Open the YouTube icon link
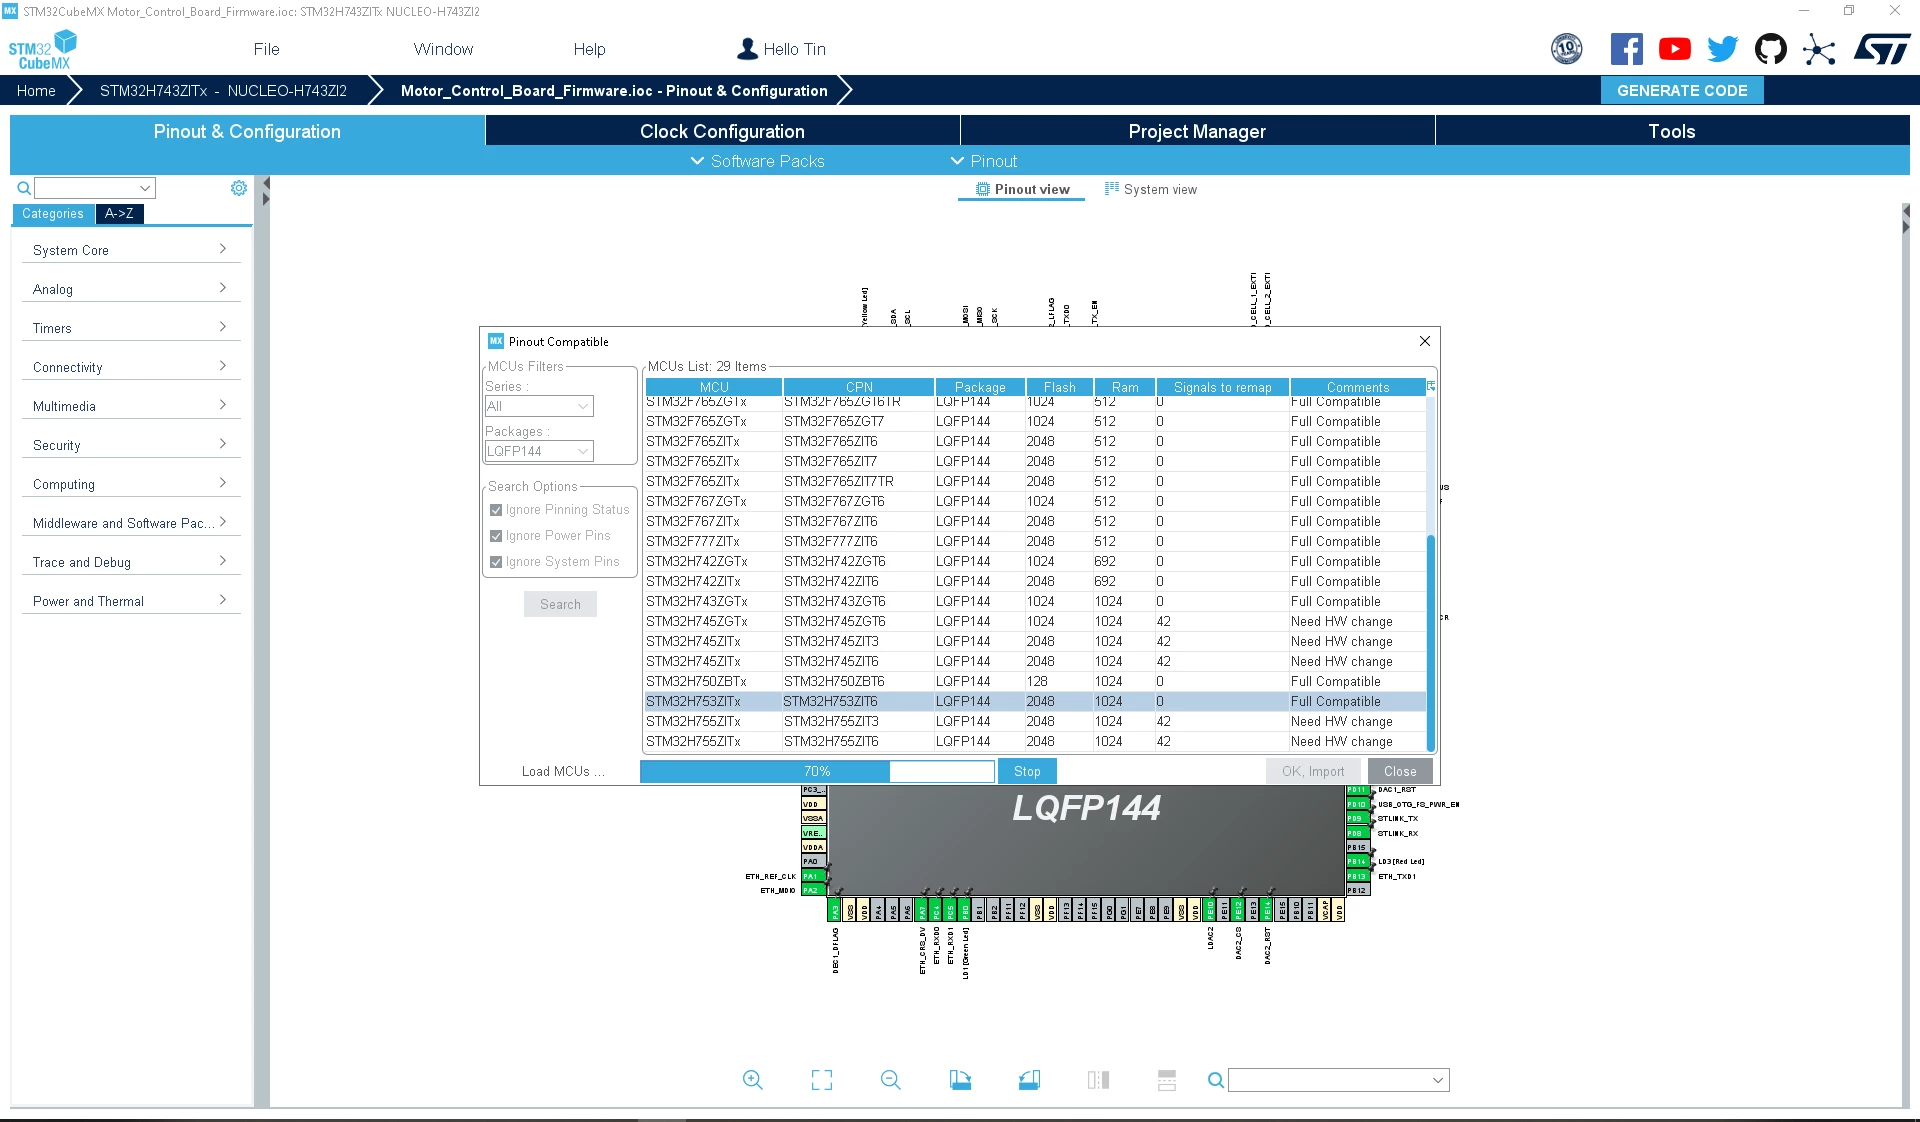 (x=1674, y=49)
